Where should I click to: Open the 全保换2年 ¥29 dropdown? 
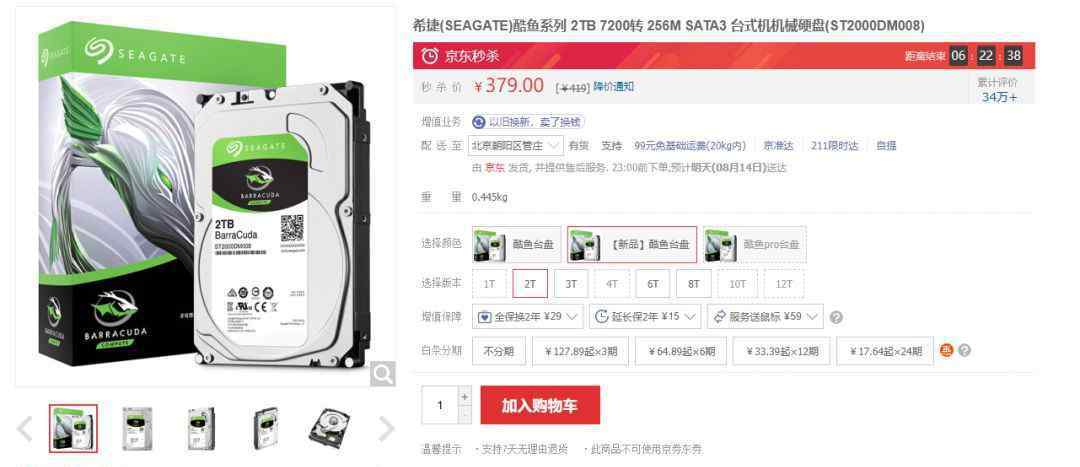(528, 317)
